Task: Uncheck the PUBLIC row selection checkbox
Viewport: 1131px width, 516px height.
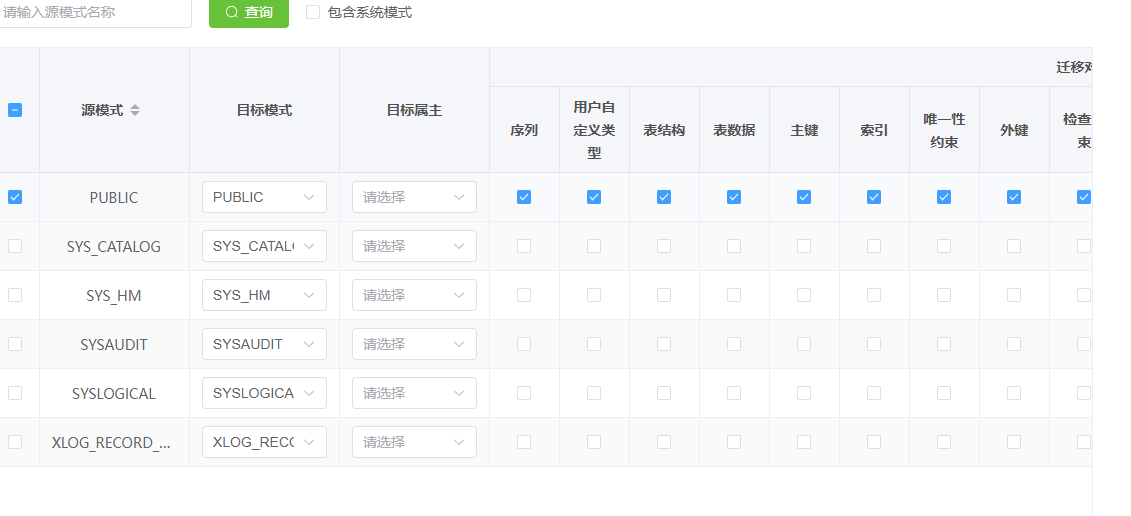Action: 15,197
